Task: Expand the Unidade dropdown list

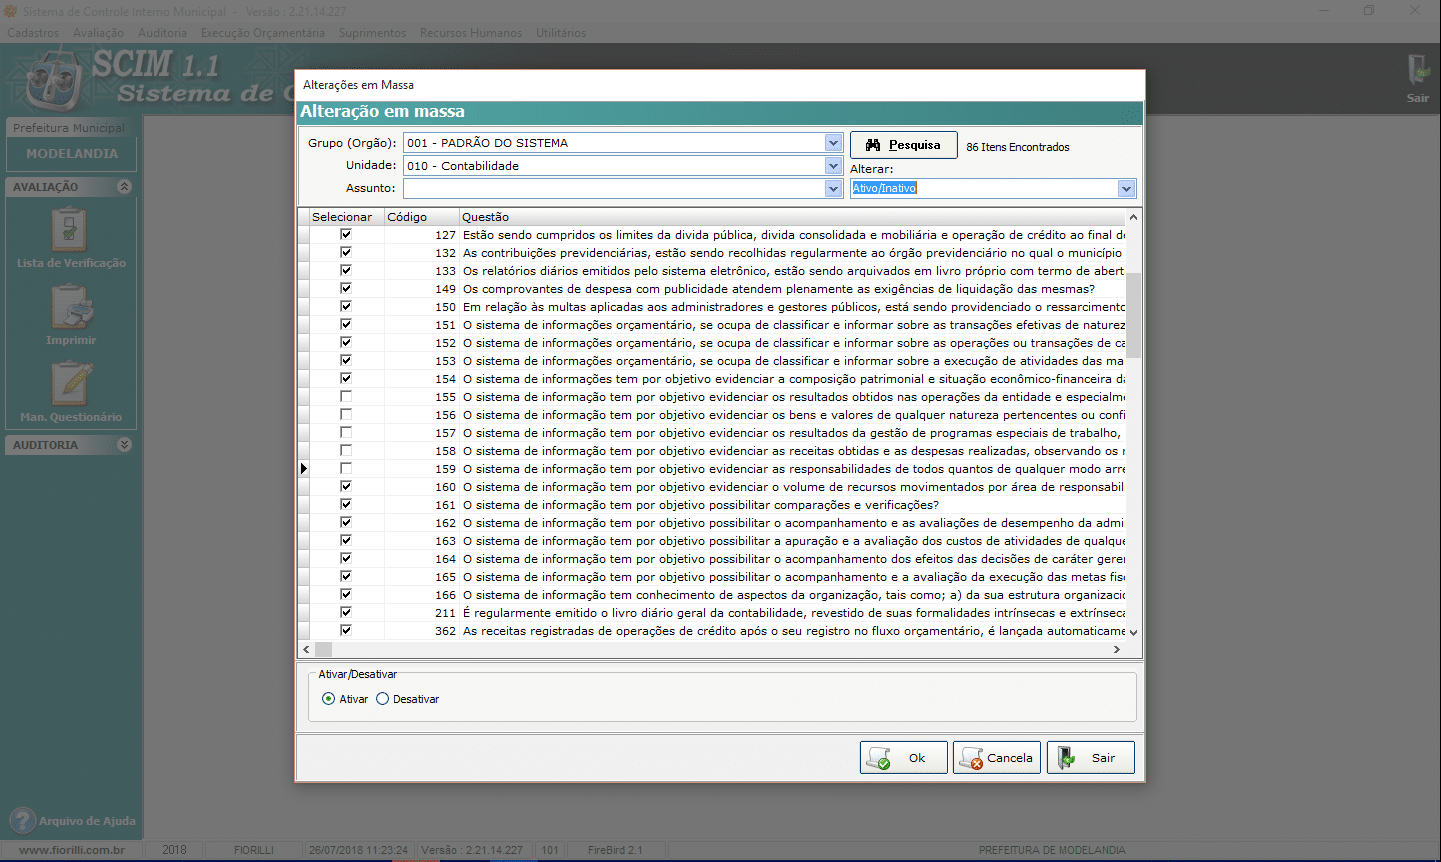Action: point(833,166)
